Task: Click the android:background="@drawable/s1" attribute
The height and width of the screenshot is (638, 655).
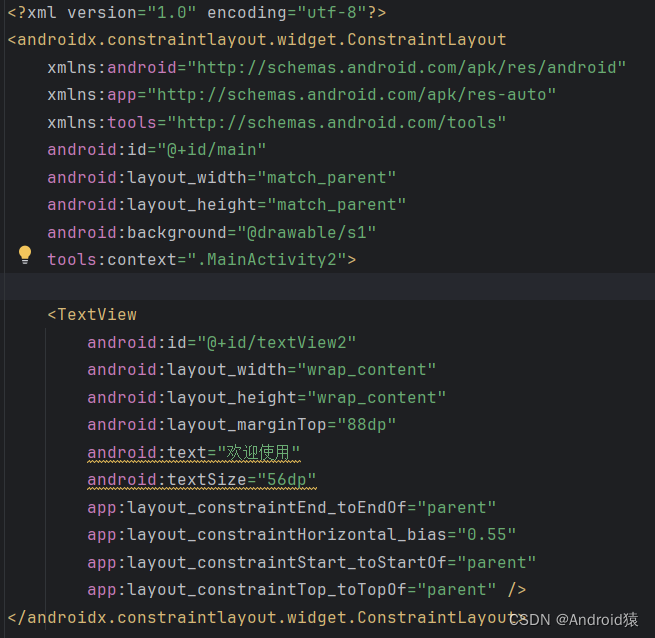Action: tap(212, 232)
